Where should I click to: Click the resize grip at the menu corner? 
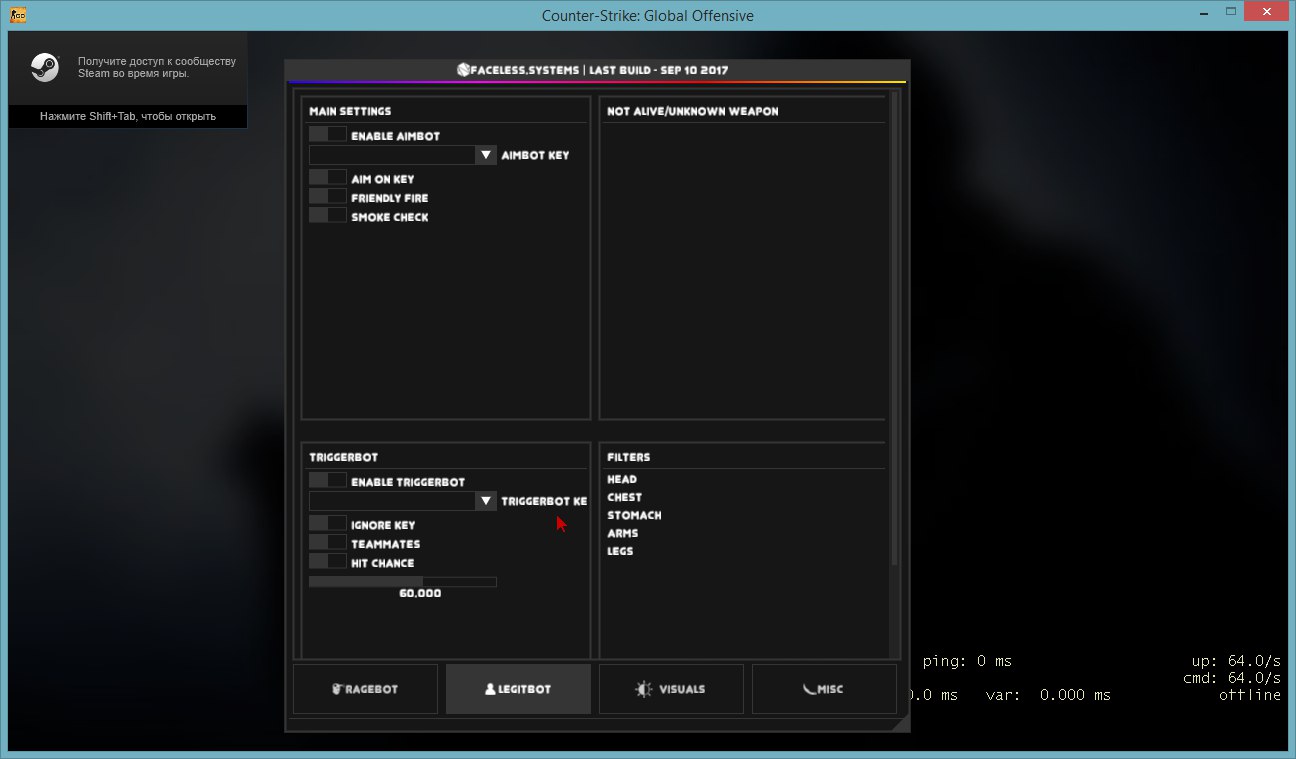tap(901, 723)
